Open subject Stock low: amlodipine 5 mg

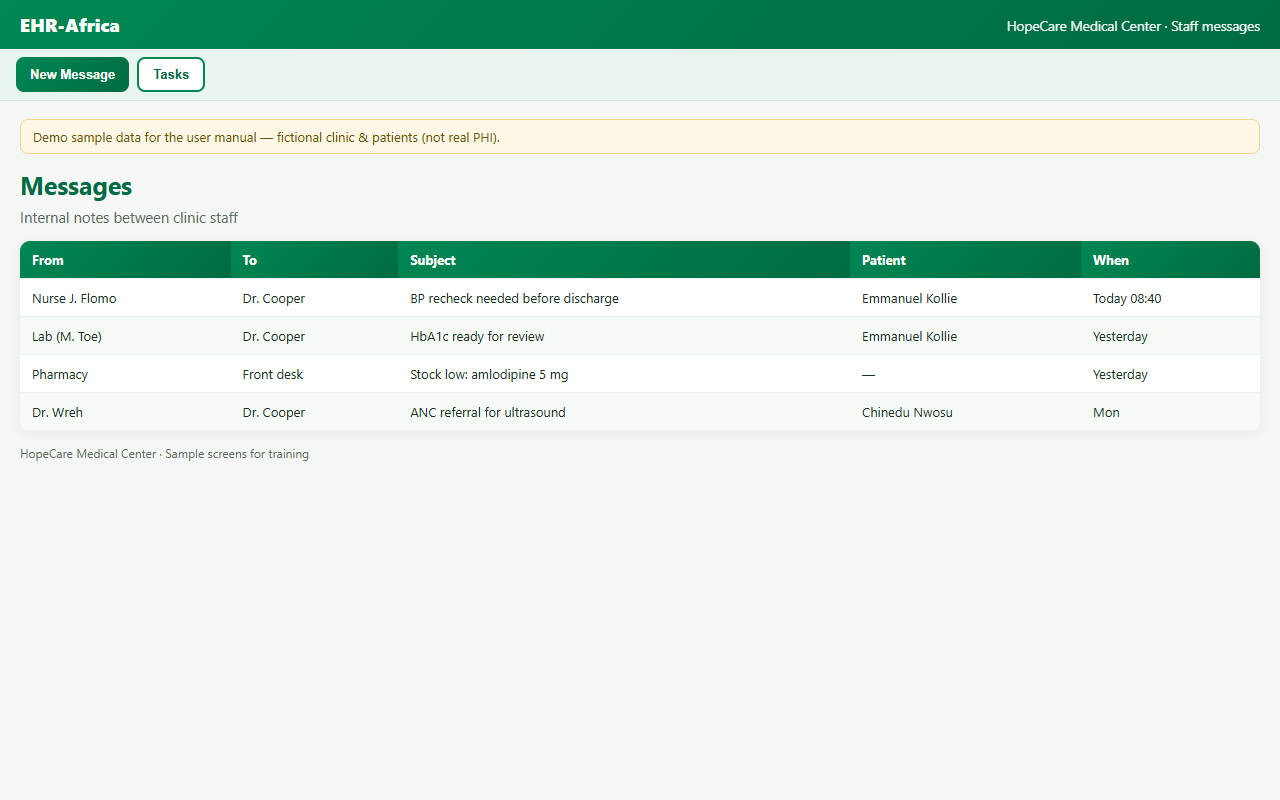(489, 374)
